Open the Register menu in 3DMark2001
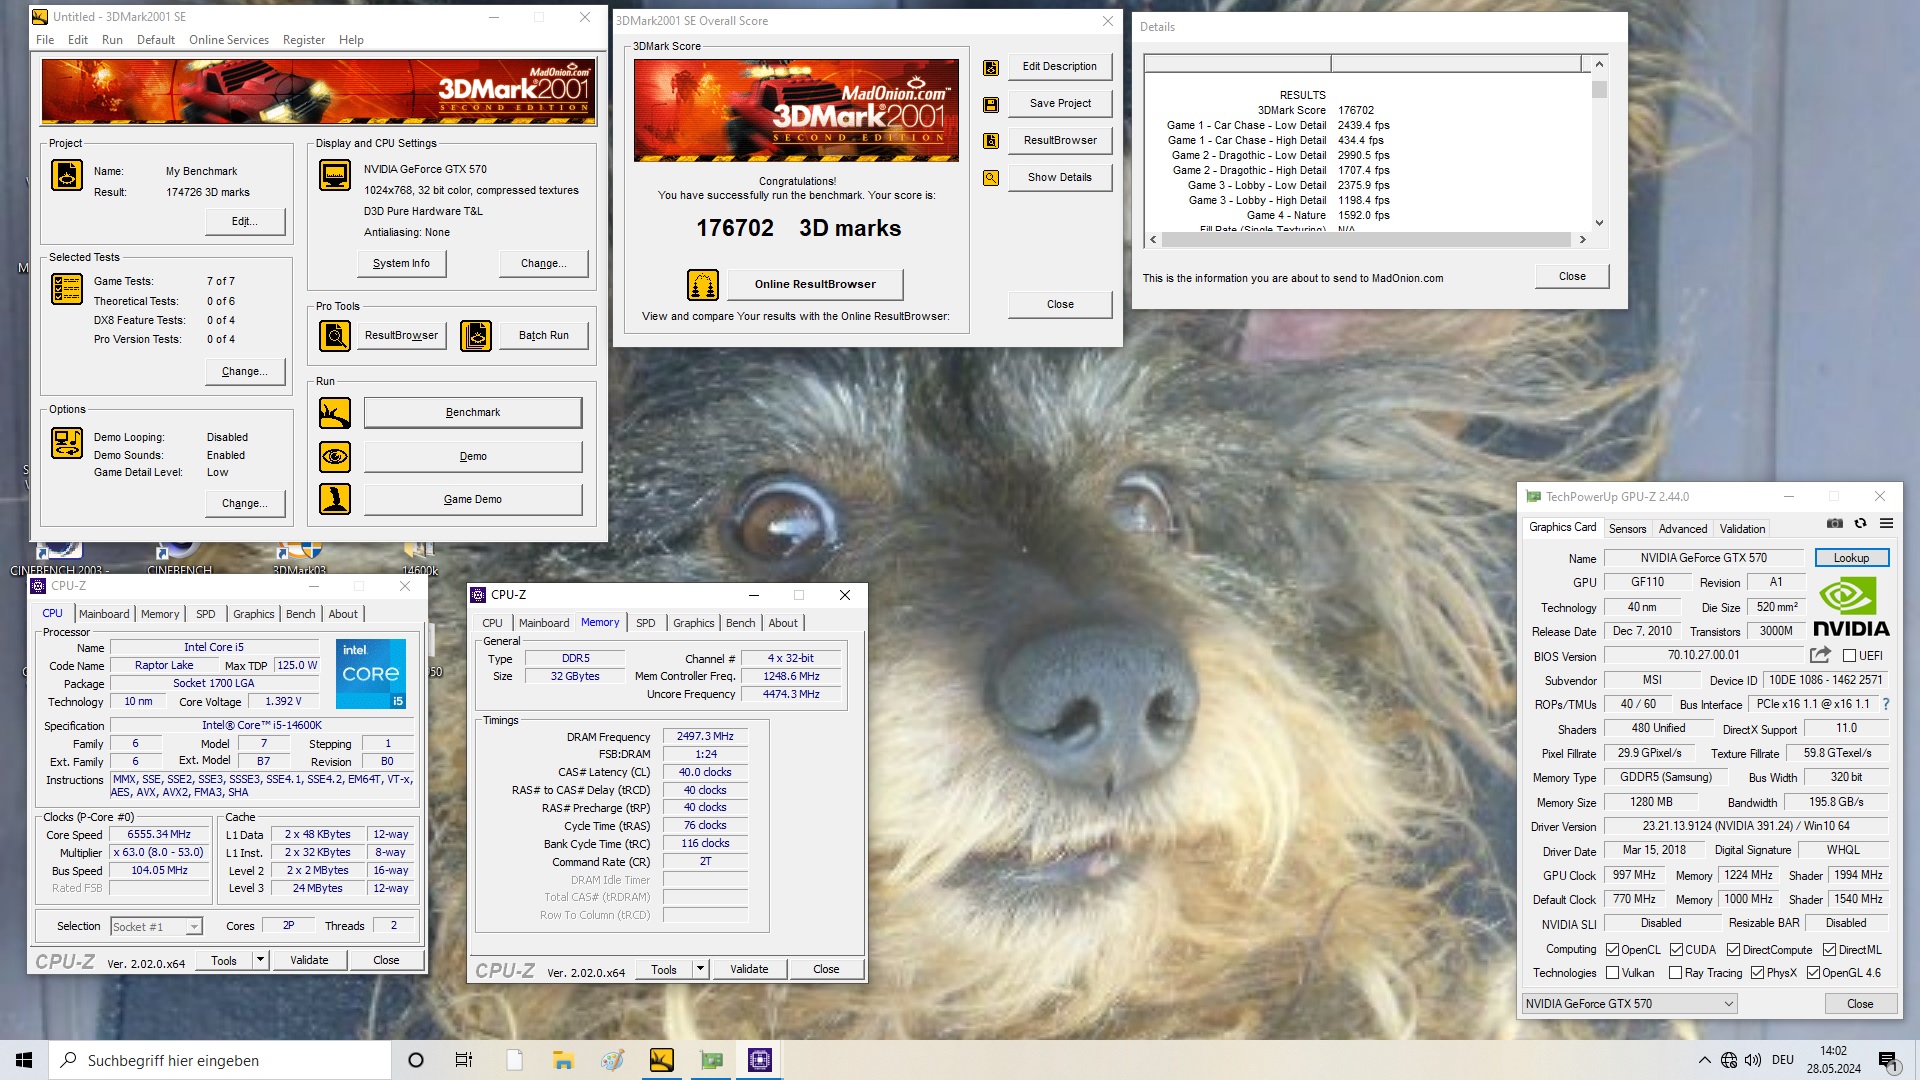The width and height of the screenshot is (1920, 1080). point(304,40)
